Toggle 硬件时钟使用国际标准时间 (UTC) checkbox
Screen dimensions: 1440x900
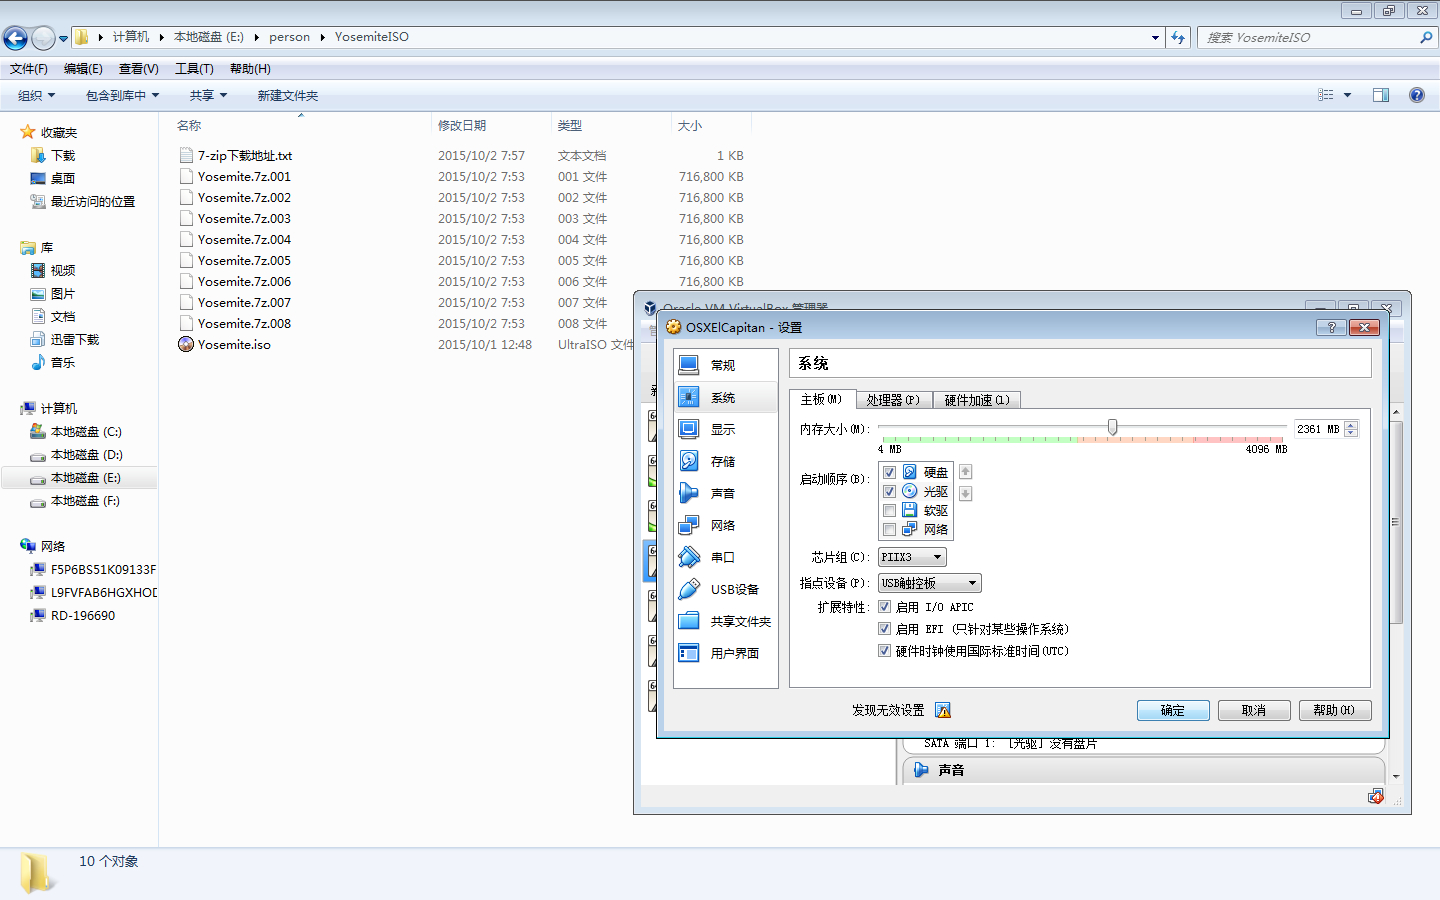pos(884,651)
